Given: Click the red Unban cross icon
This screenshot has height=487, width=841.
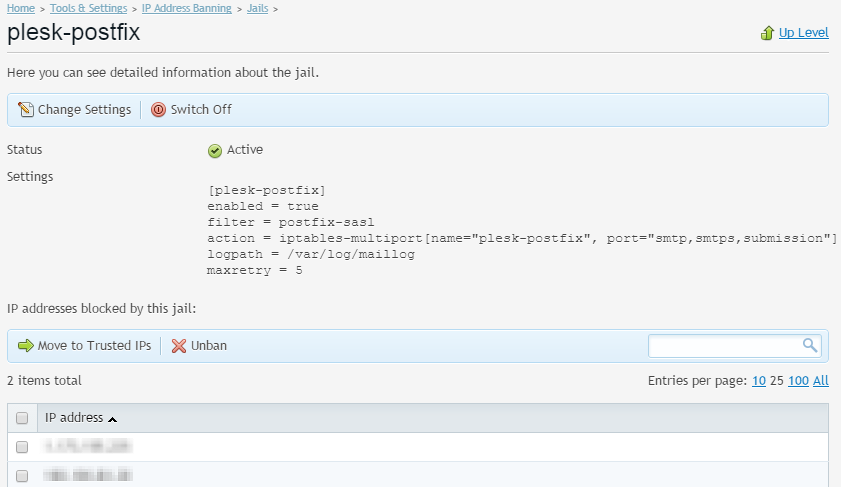Looking at the screenshot, I should point(179,346).
